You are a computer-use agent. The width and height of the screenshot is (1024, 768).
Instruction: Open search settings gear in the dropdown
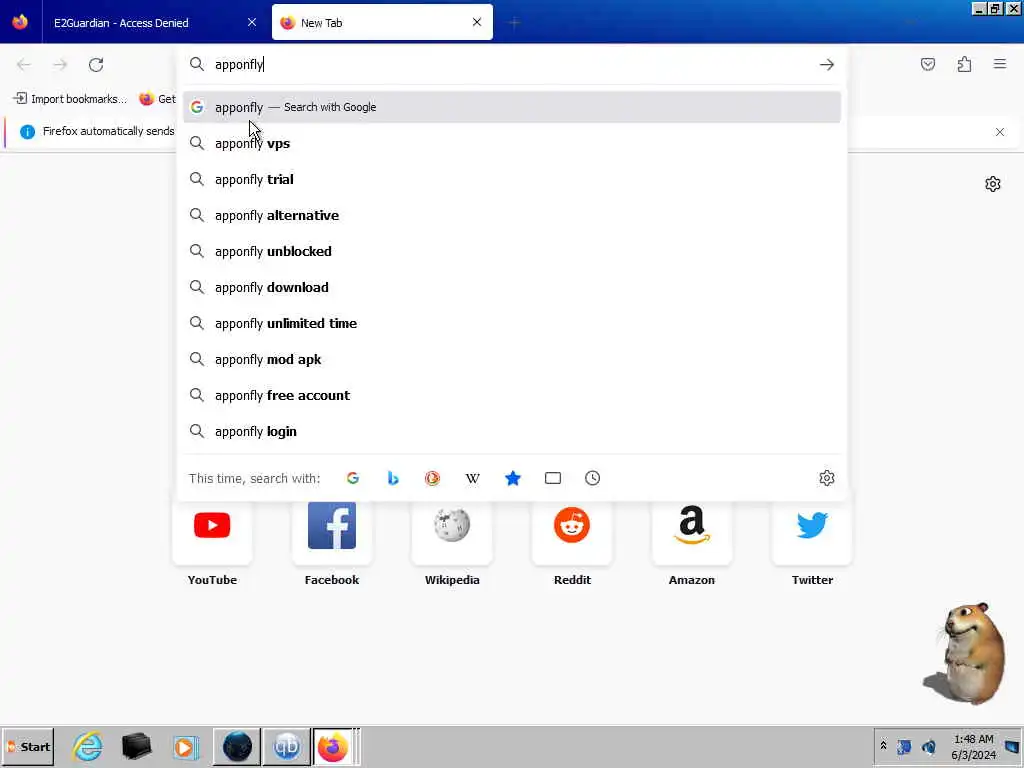tap(827, 478)
